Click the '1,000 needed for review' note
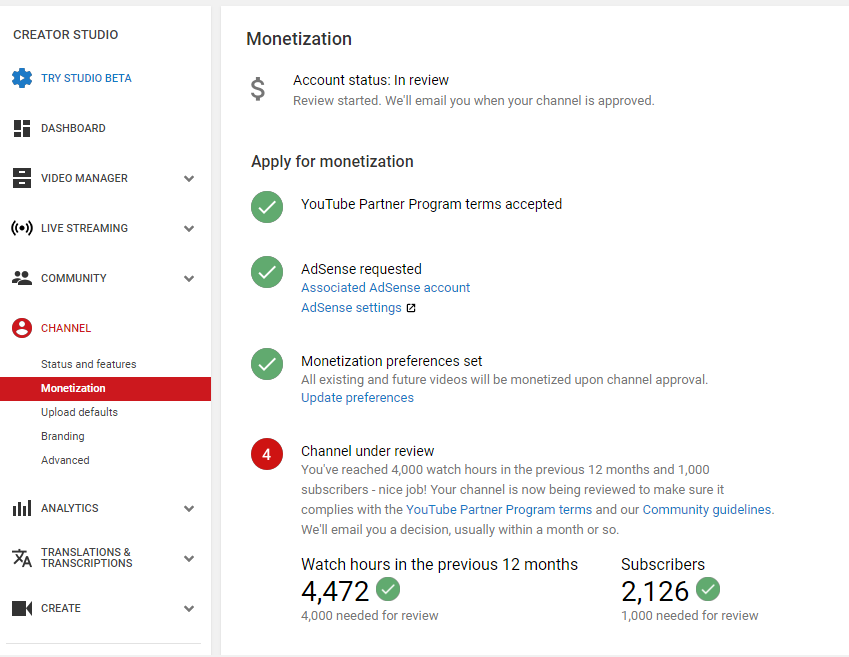 pos(690,616)
